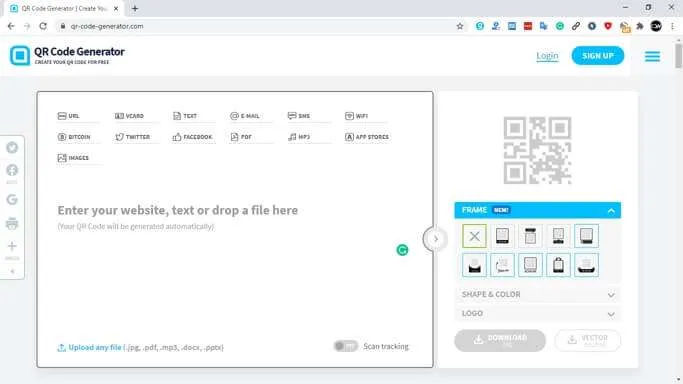Click the QR code preview image
This screenshot has height=384, width=683.
(x=537, y=150)
